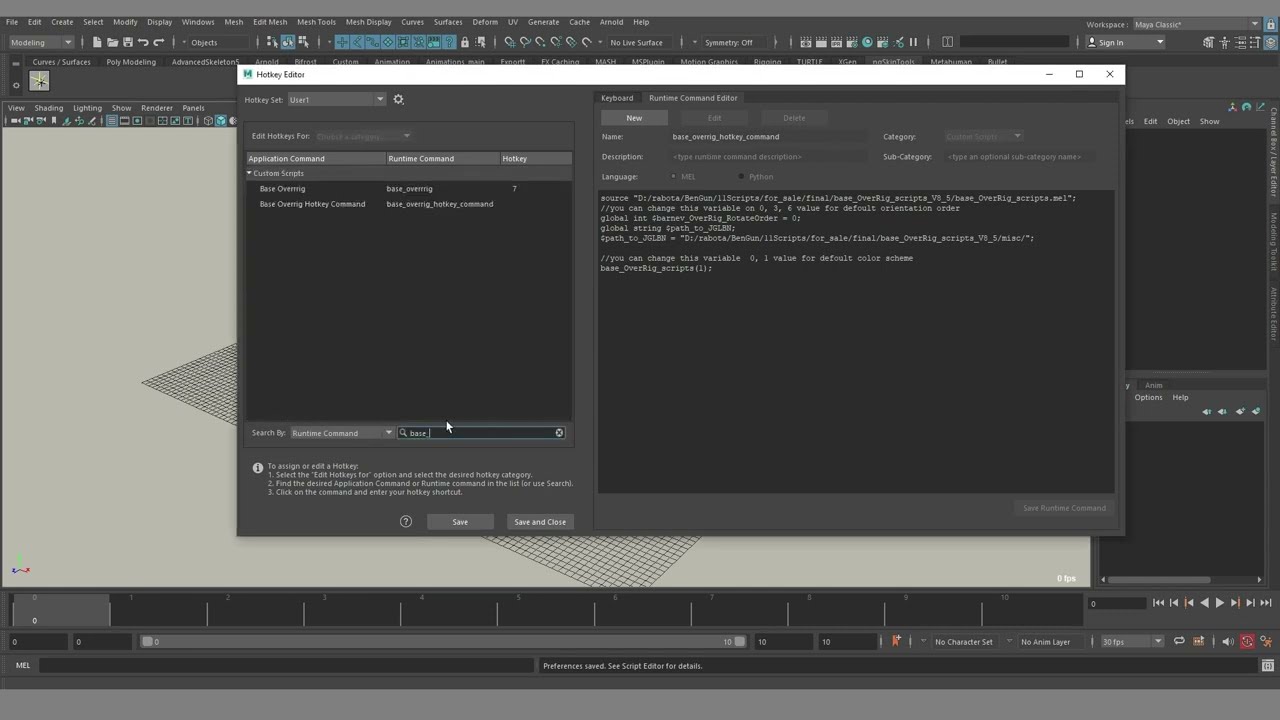Click the Delete runtime command button
The width and height of the screenshot is (1280, 720).
tap(794, 118)
